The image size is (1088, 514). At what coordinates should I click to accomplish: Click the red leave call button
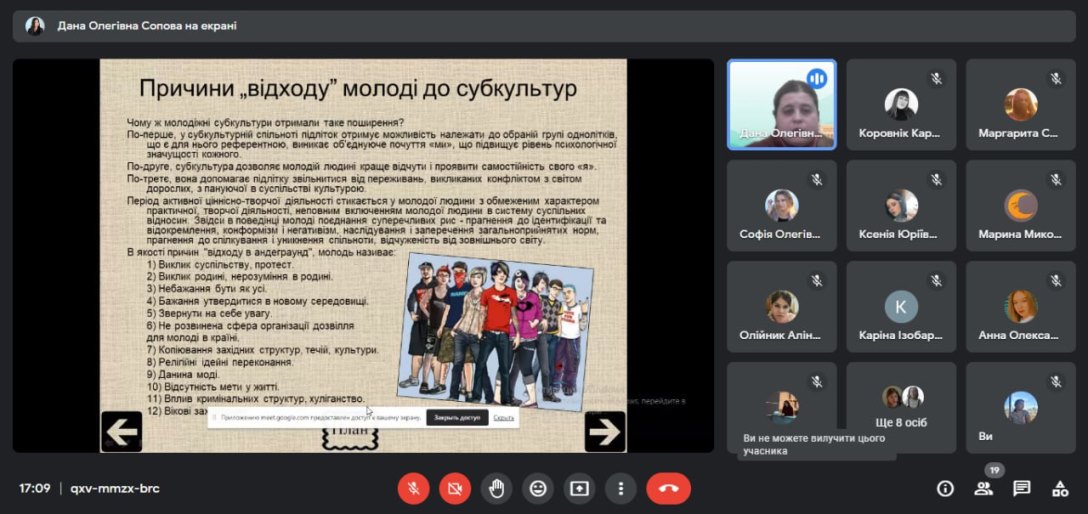[668, 488]
